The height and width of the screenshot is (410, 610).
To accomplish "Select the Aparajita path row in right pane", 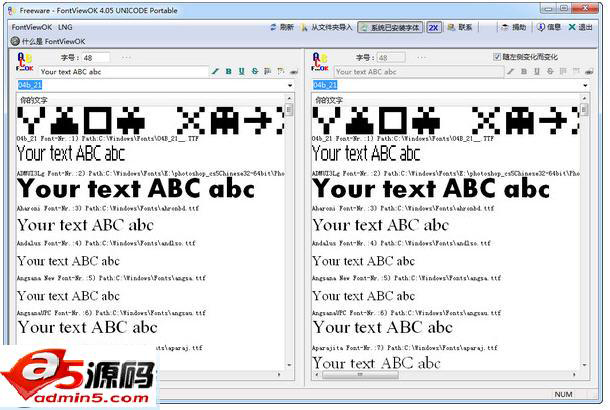I will click(x=405, y=348).
